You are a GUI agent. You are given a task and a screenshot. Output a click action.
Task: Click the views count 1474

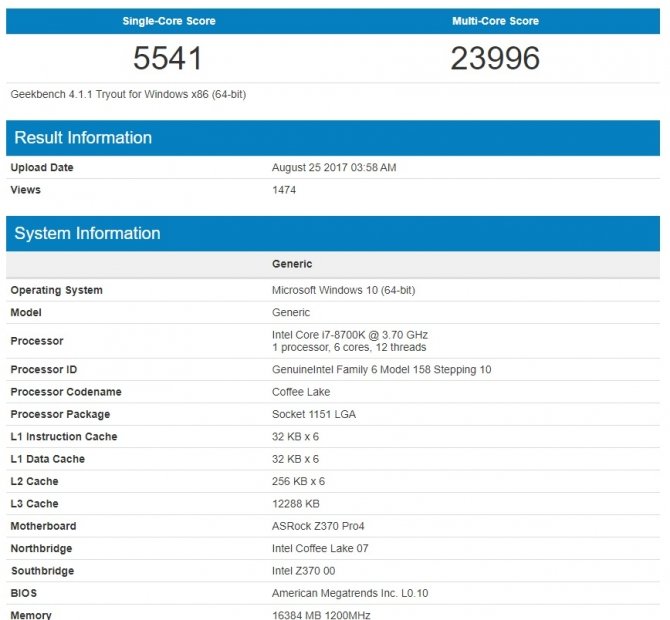click(284, 190)
